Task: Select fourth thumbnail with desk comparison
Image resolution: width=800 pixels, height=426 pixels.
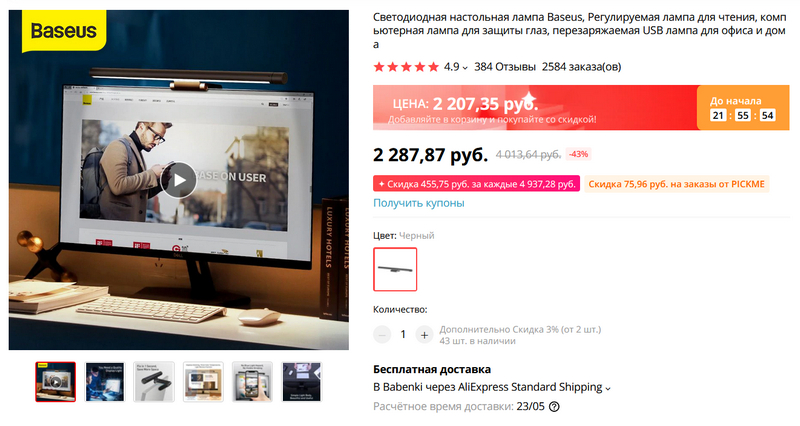Action: 203,382
